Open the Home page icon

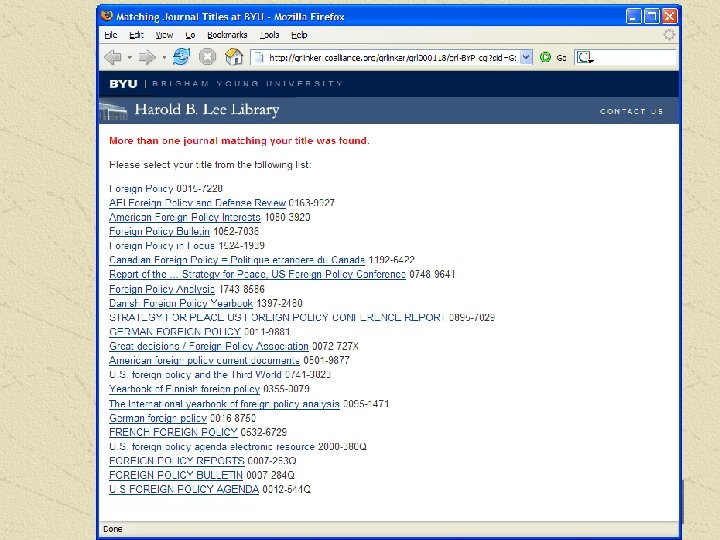point(234,57)
